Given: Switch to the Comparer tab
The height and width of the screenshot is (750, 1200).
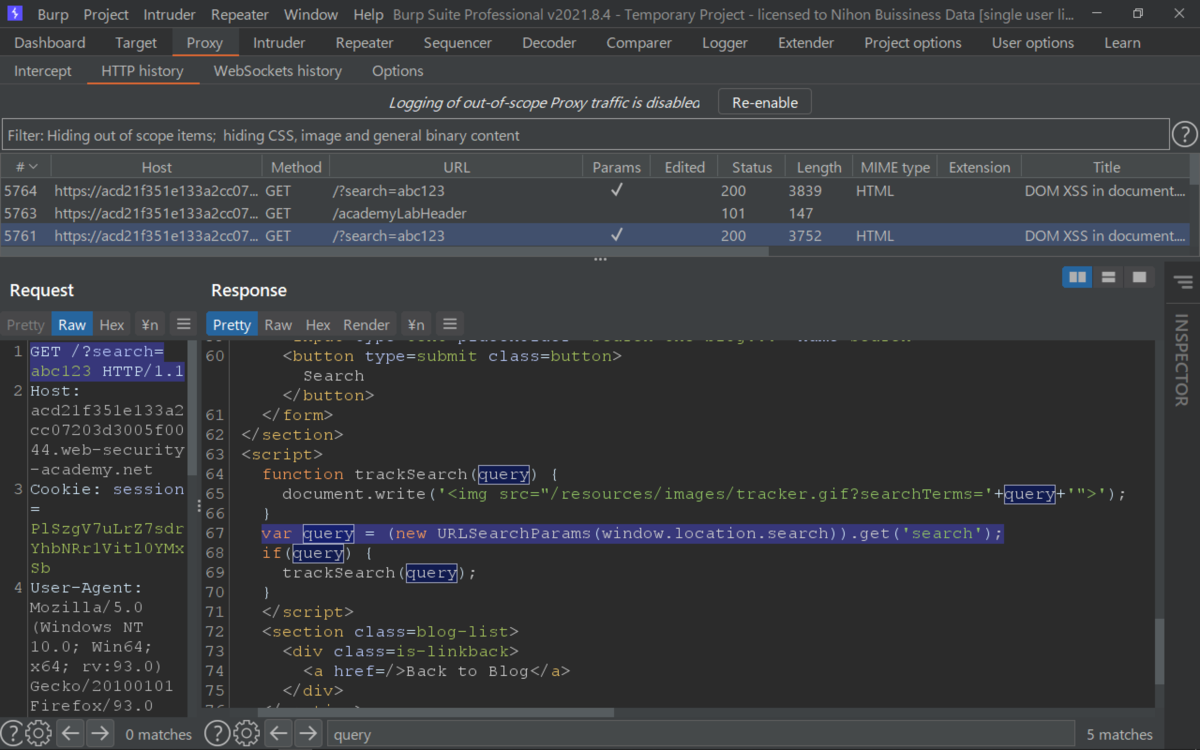Looking at the screenshot, I should (639, 43).
